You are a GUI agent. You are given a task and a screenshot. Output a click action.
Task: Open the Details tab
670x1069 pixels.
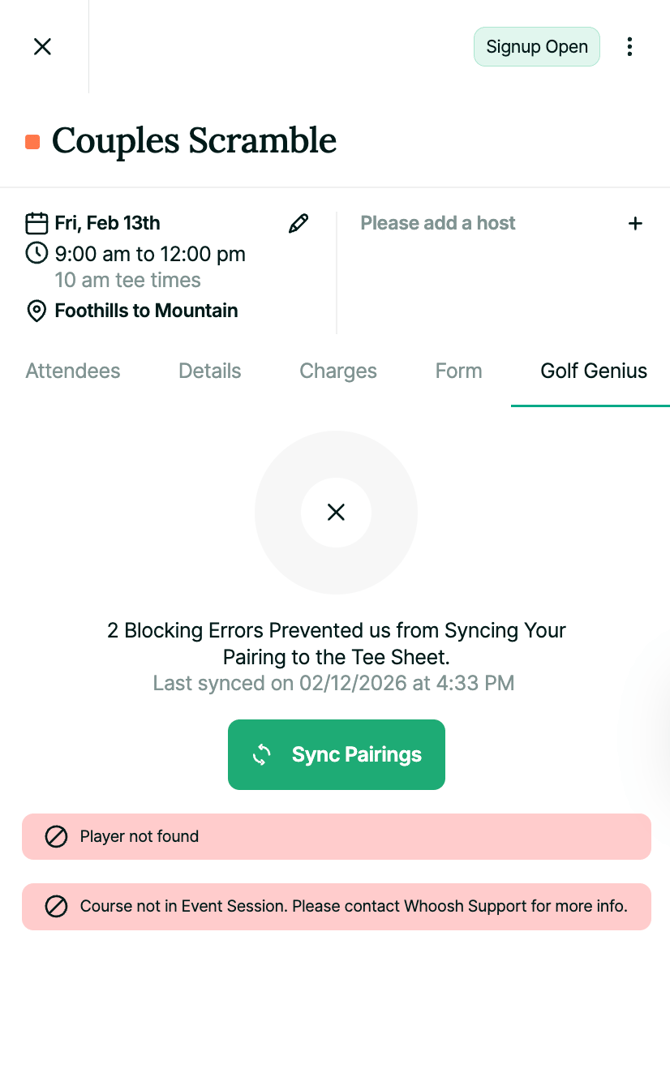click(x=210, y=371)
